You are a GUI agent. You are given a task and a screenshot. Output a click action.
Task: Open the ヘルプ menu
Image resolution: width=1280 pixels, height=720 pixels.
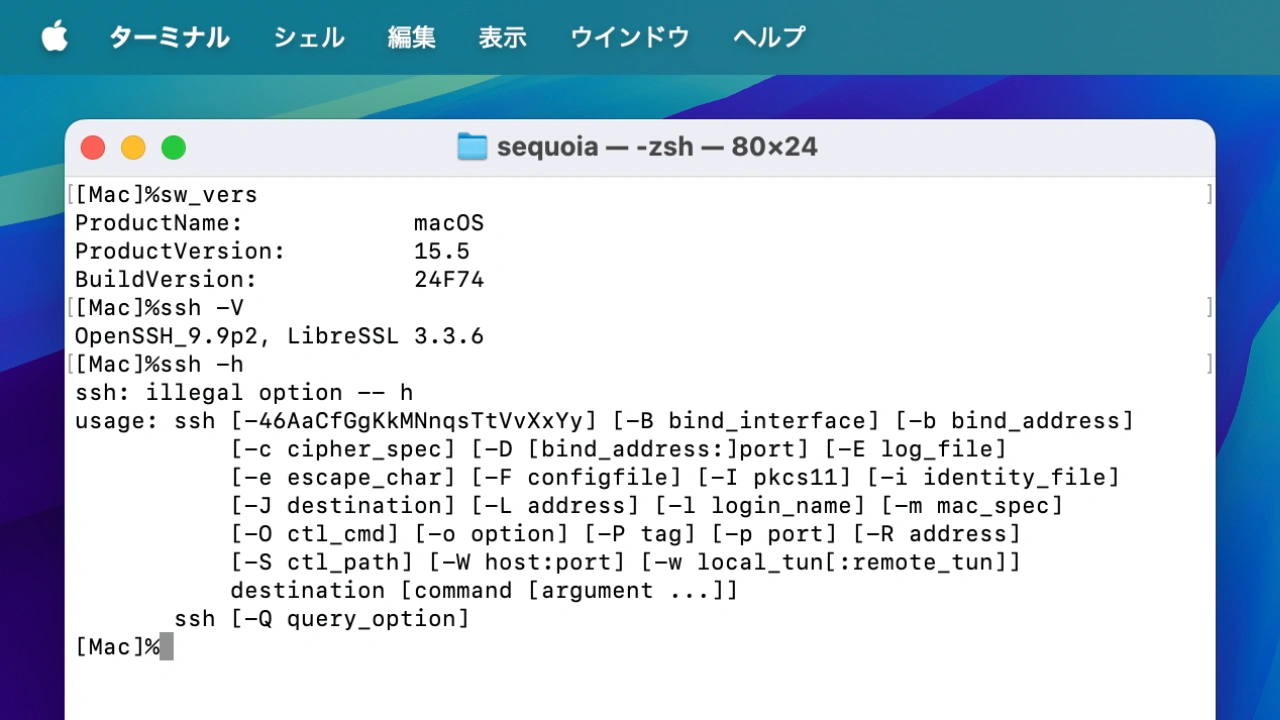pyautogui.click(x=769, y=38)
